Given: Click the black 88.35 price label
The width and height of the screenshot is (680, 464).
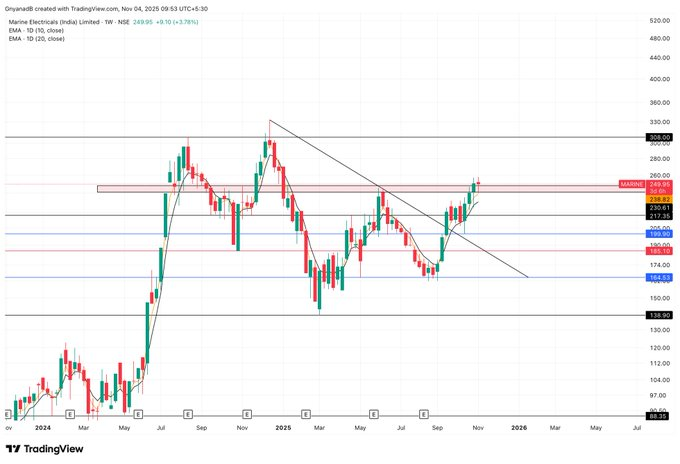Looking at the screenshot, I should coord(659,416).
